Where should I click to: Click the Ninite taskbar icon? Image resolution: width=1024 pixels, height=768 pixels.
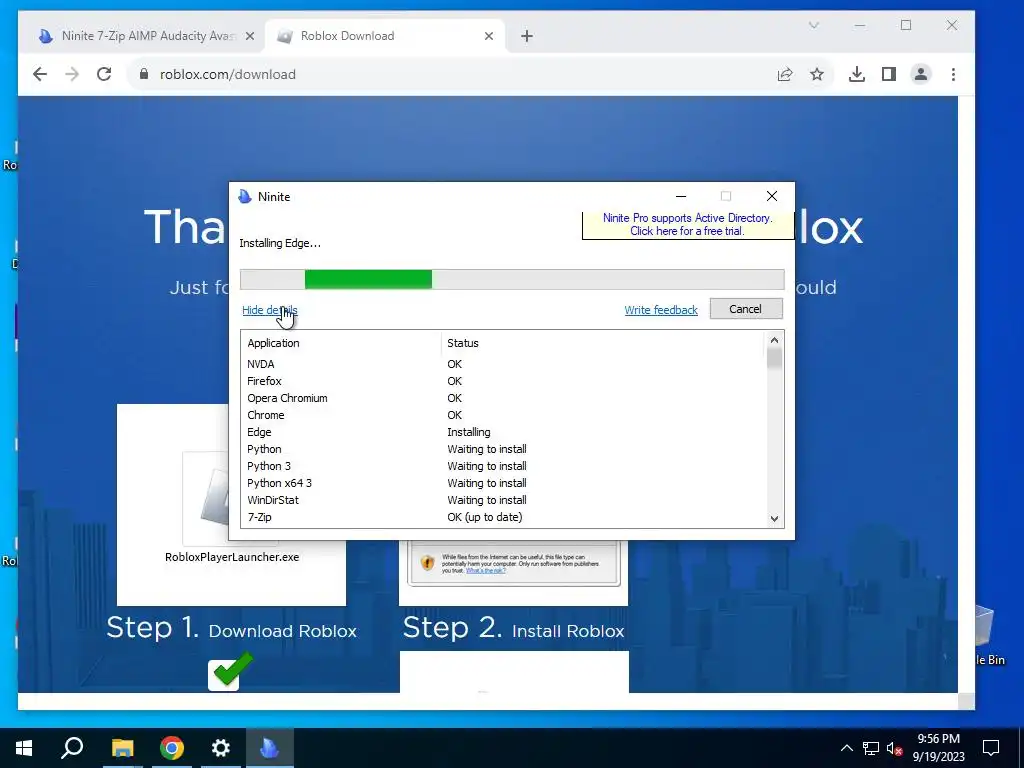pyautogui.click(x=270, y=748)
